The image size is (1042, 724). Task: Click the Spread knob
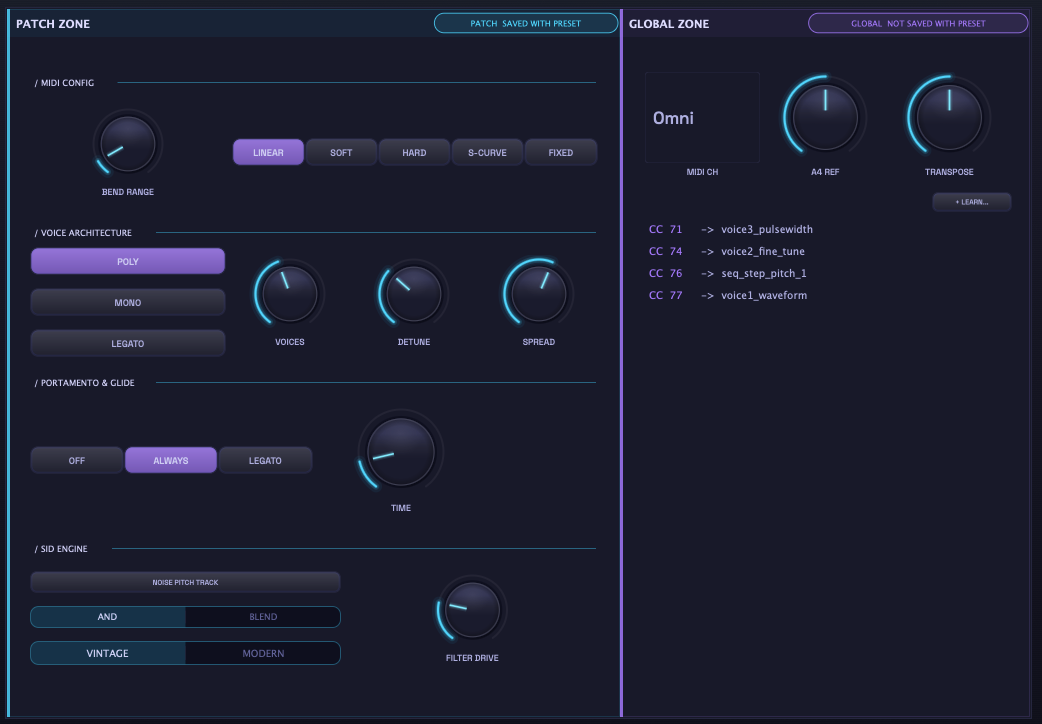coord(538,294)
